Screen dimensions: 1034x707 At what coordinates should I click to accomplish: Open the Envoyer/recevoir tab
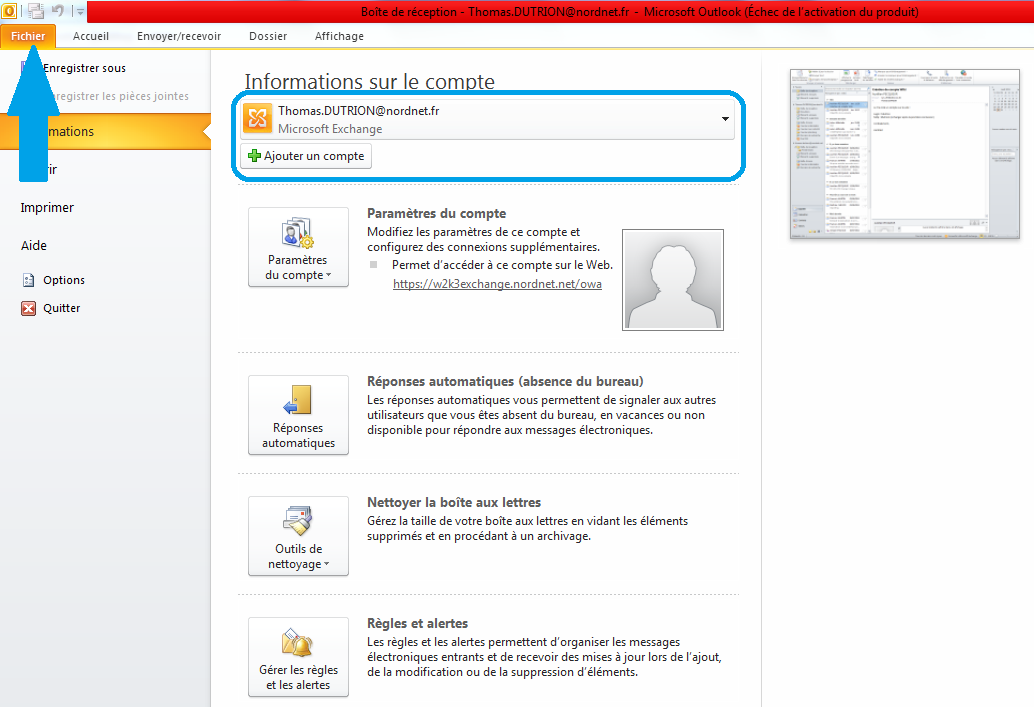179,36
